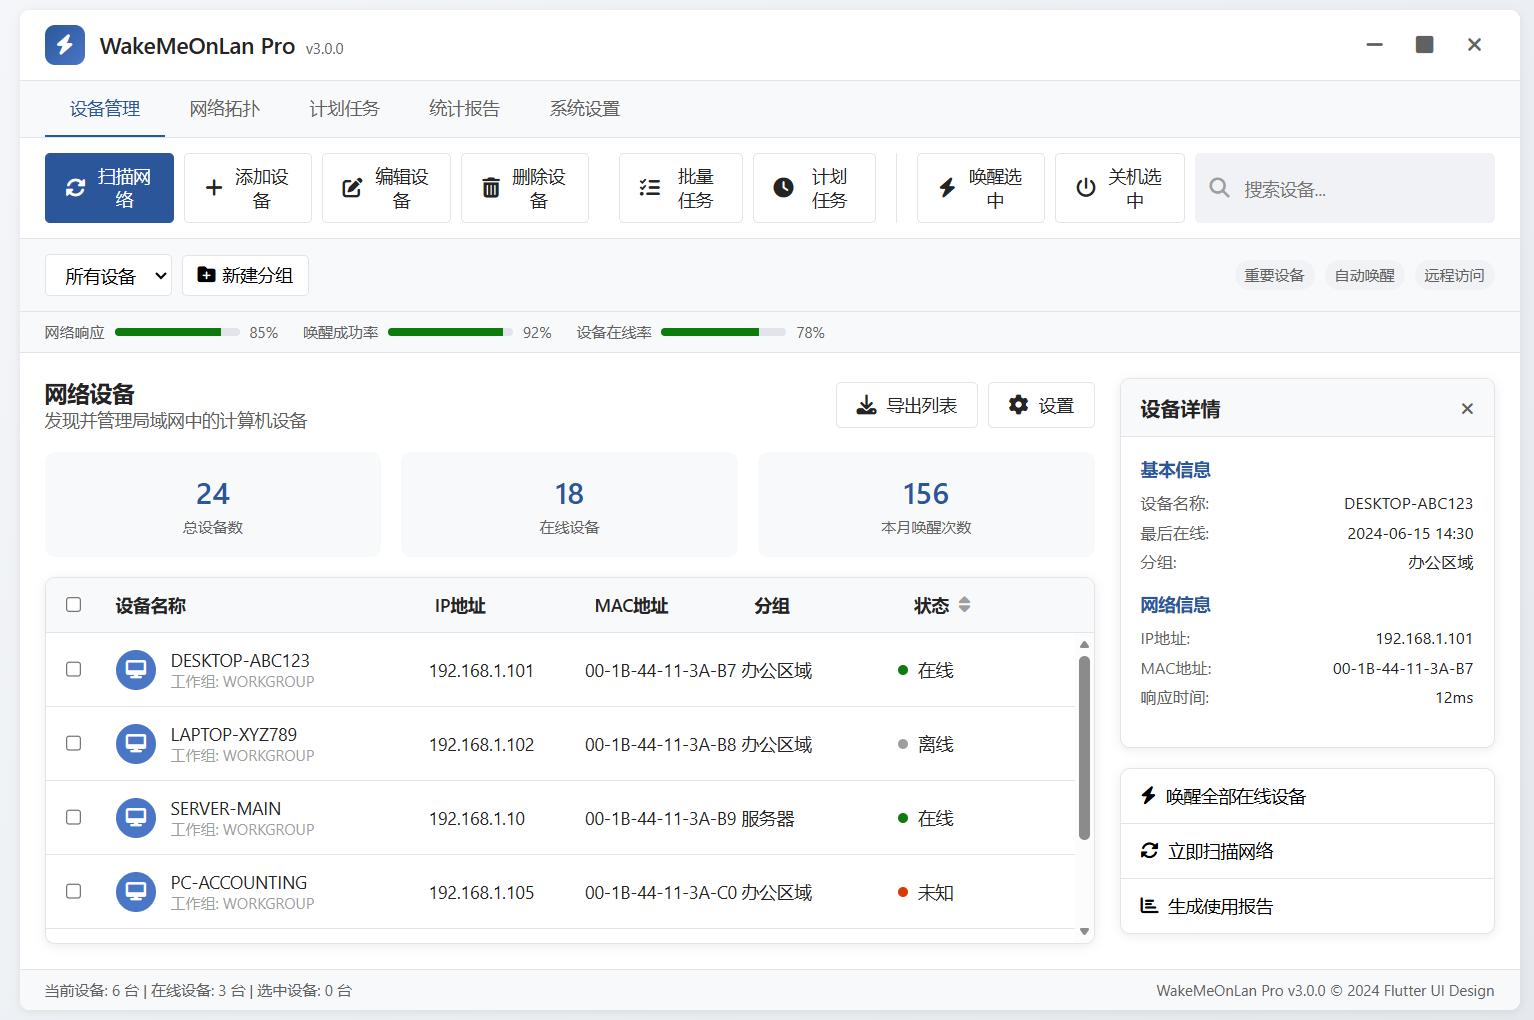Click the MAC地址 column header
This screenshot has height=1020, width=1534.
tap(631, 605)
